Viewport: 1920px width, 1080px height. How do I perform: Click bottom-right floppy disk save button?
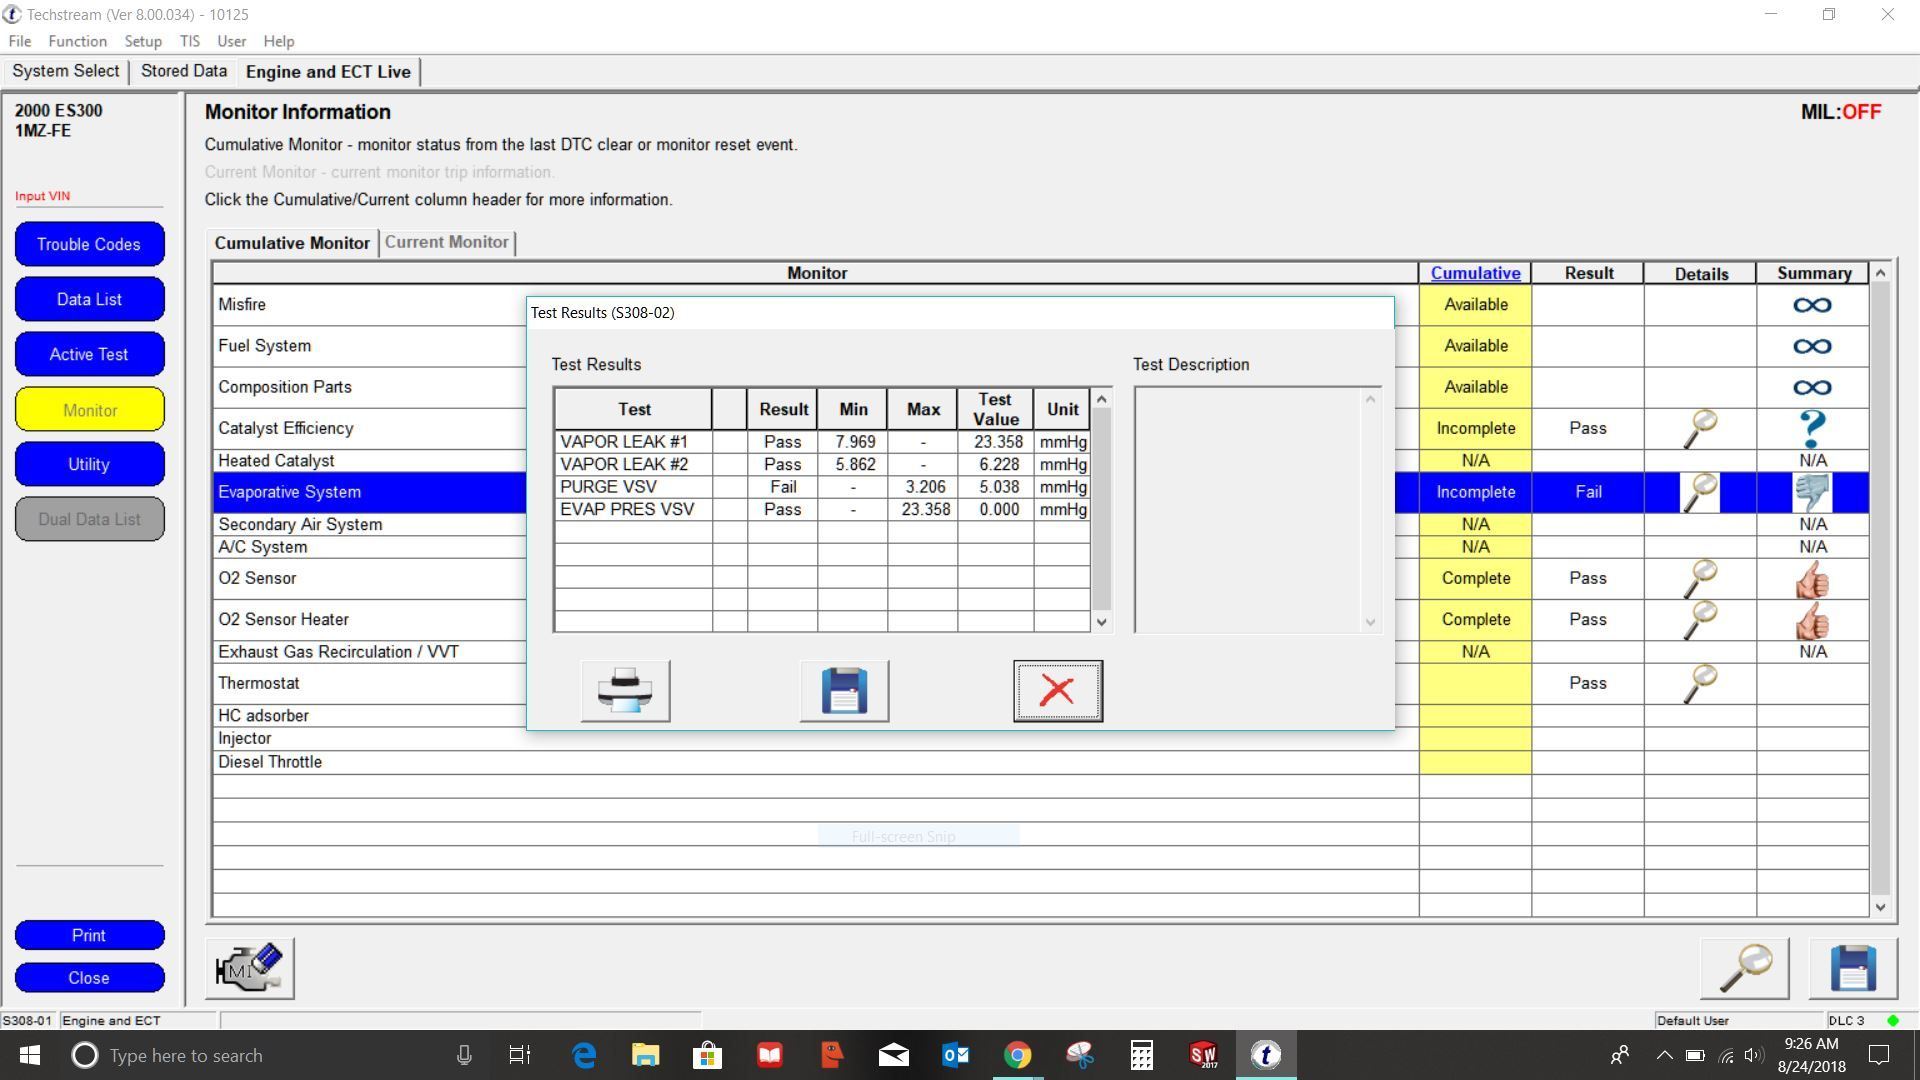[x=1852, y=968]
